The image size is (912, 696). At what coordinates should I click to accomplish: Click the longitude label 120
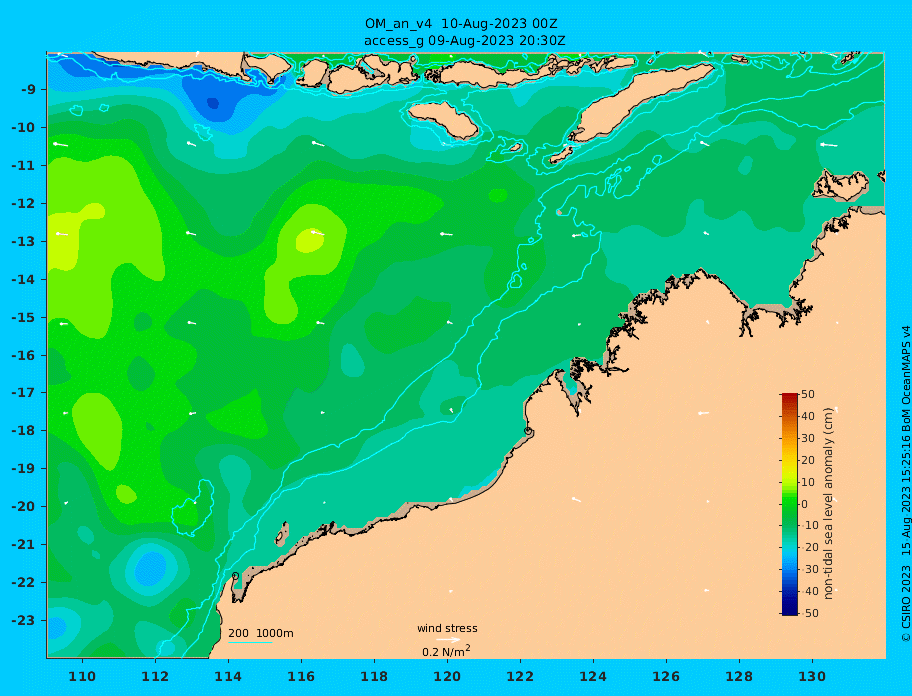447,676
